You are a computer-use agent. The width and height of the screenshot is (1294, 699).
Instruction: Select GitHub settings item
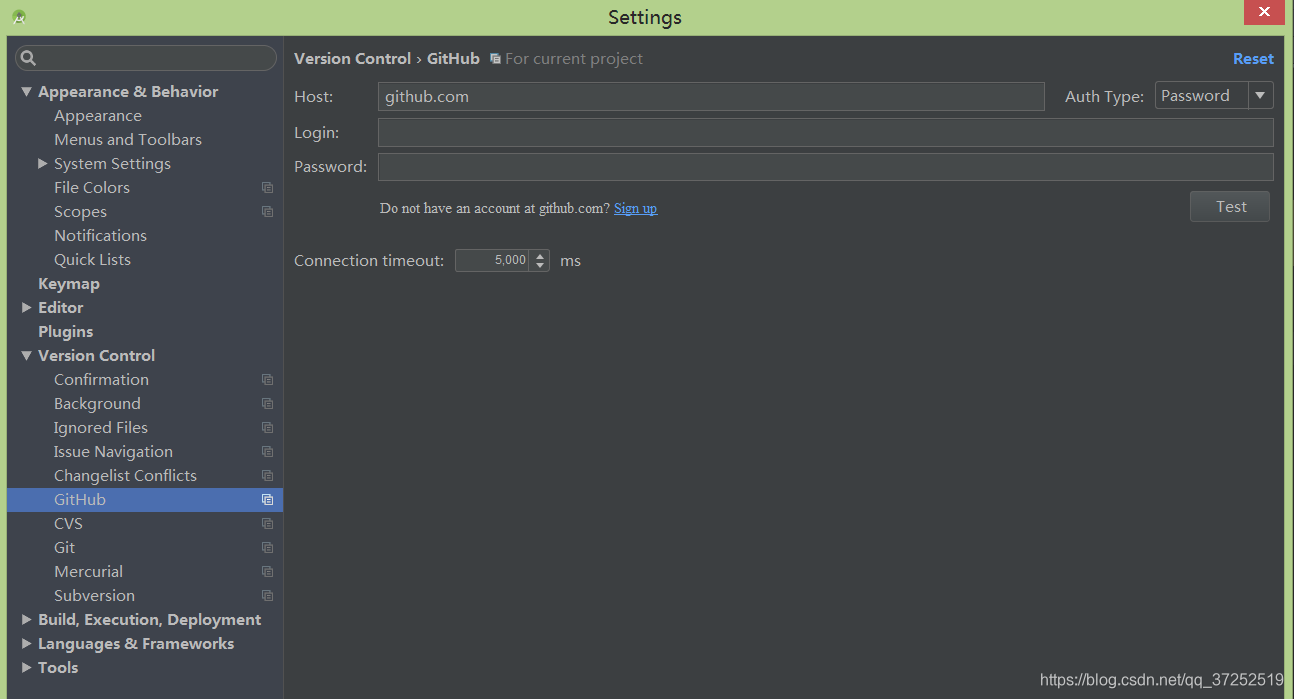pos(145,500)
